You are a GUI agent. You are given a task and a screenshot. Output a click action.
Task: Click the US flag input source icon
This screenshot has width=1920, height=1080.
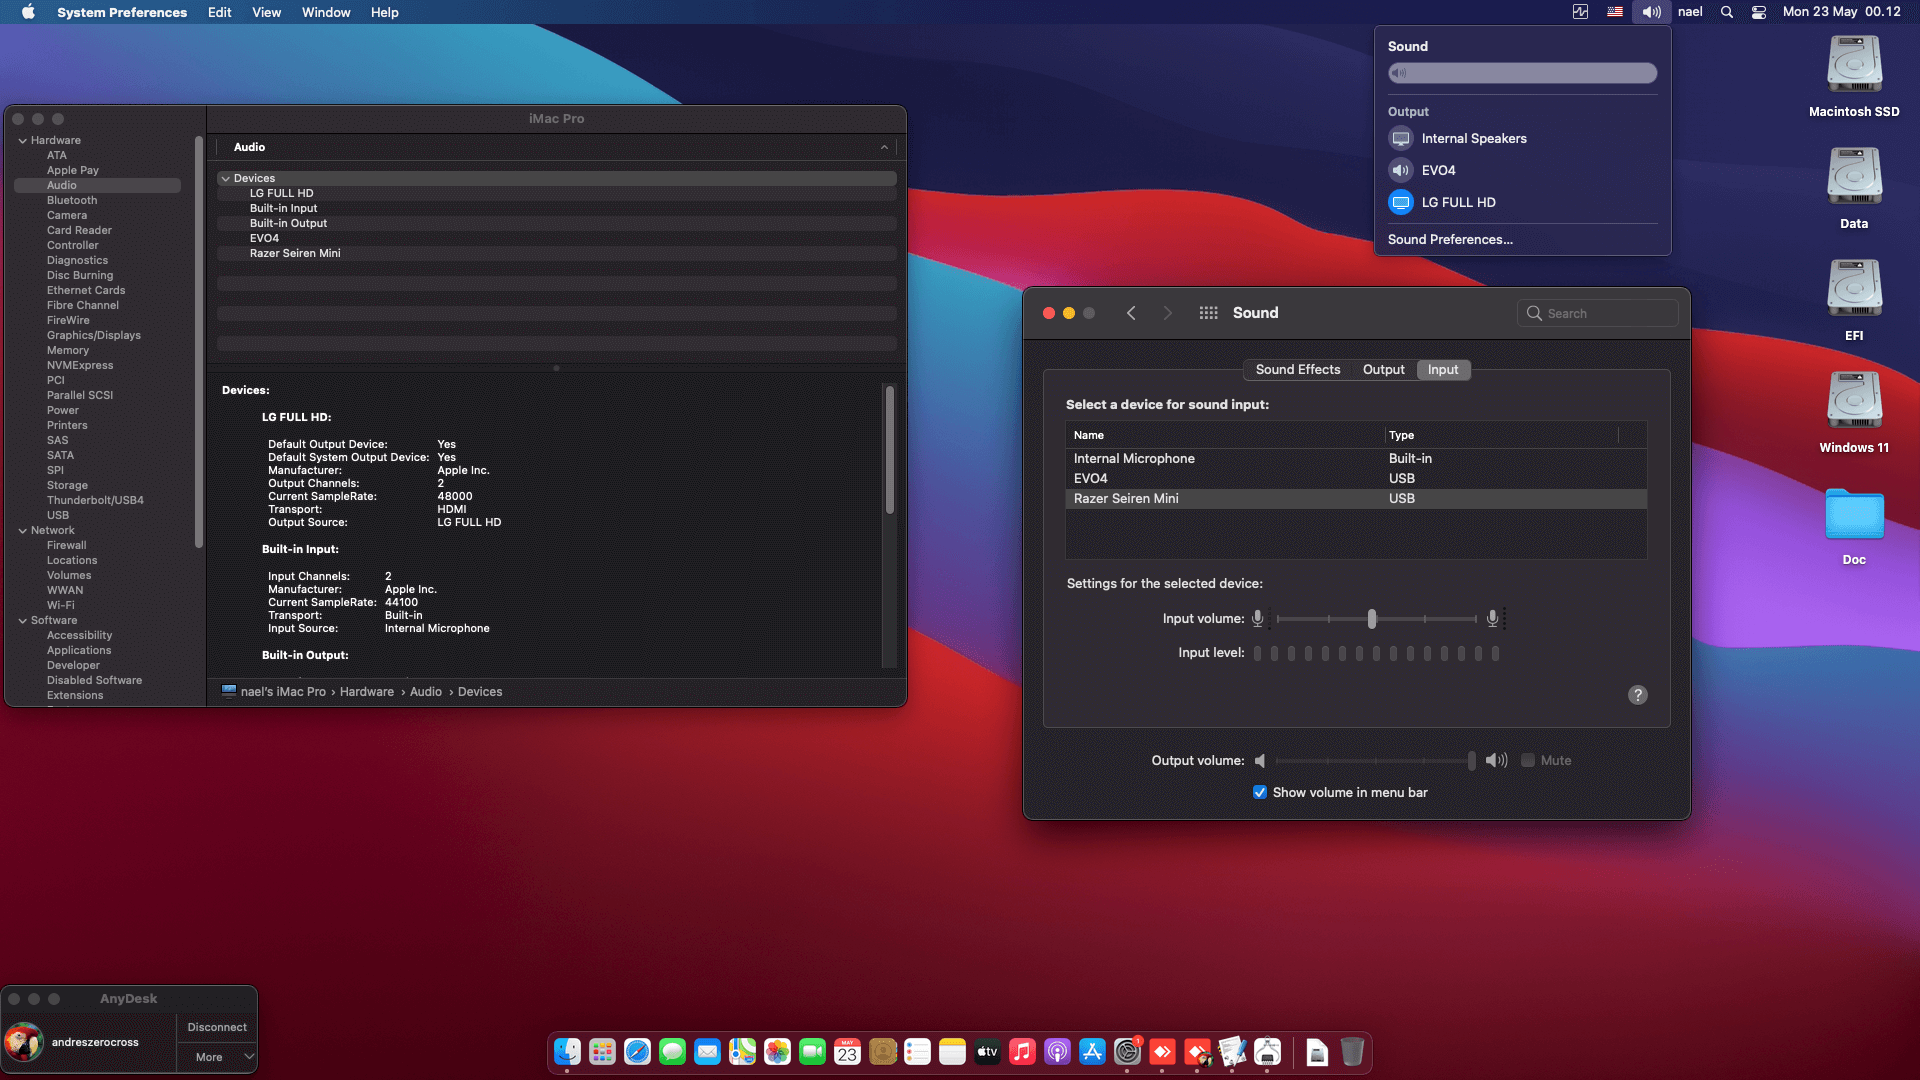coord(1615,12)
